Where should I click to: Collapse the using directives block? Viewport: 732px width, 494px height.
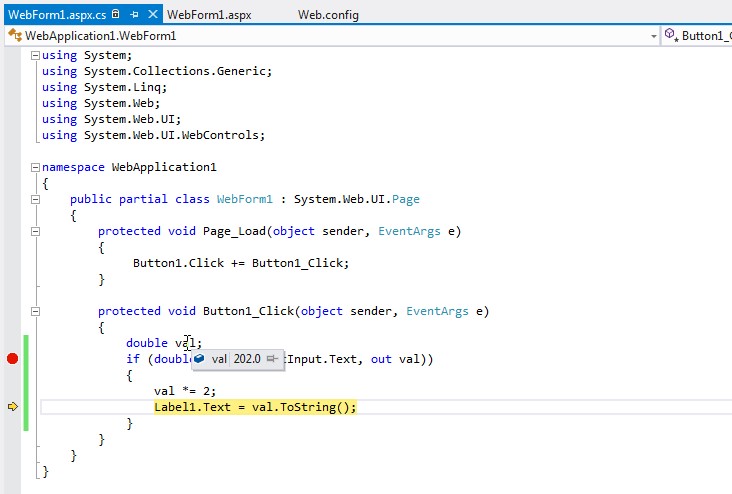click(35, 56)
